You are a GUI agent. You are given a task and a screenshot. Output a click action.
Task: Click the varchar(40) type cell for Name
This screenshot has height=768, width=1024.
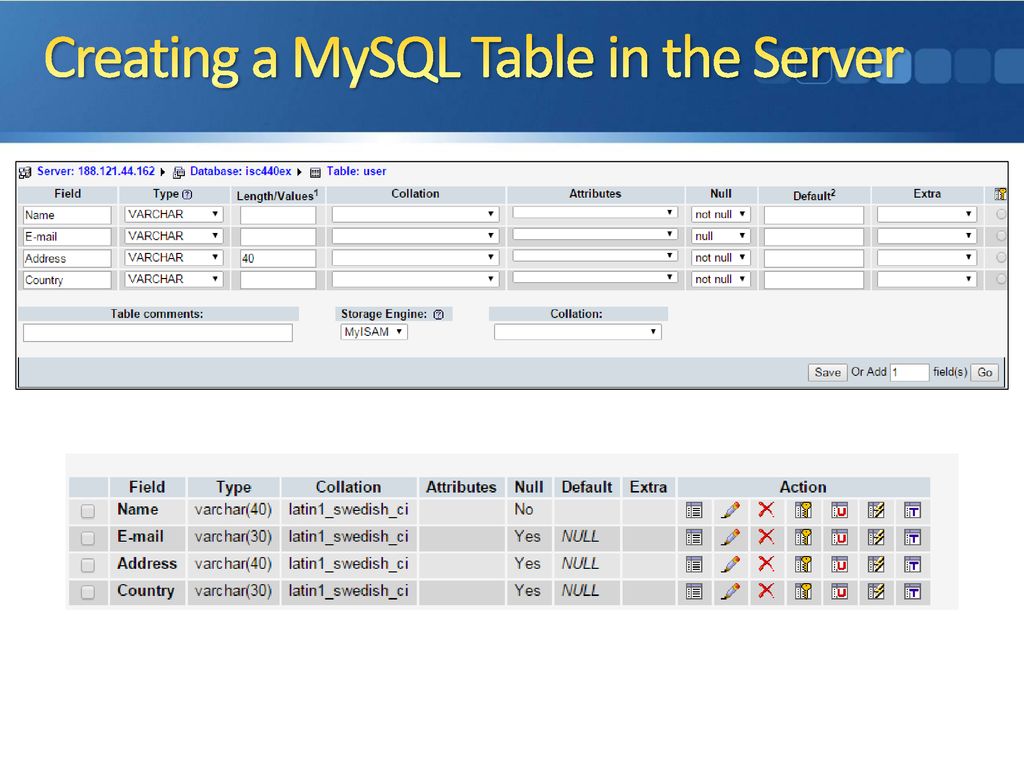pos(233,509)
